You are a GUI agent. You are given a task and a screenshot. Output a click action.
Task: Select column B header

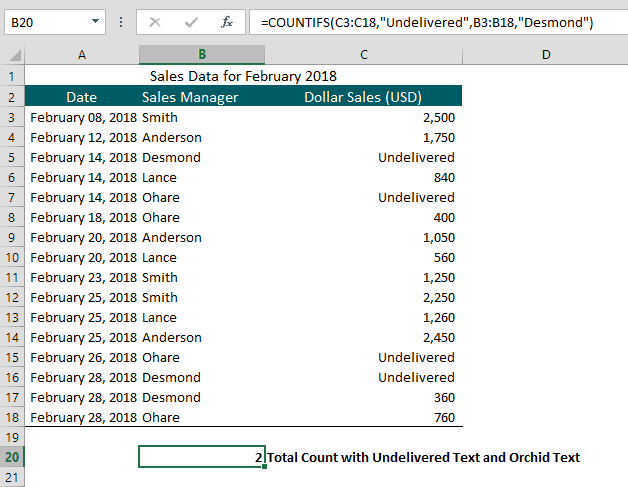click(202, 55)
